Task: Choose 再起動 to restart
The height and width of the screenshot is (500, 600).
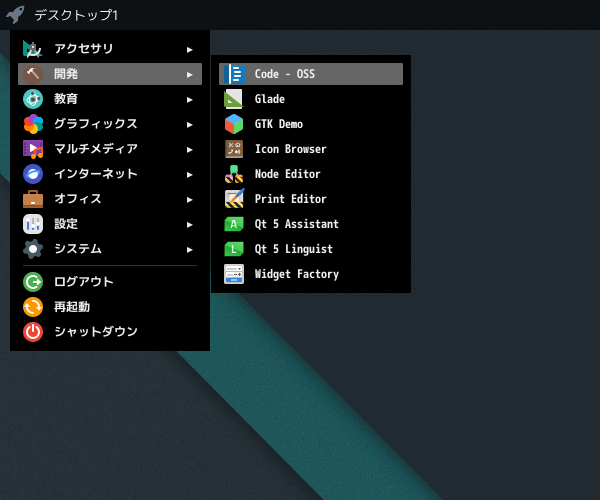Action: point(110,307)
